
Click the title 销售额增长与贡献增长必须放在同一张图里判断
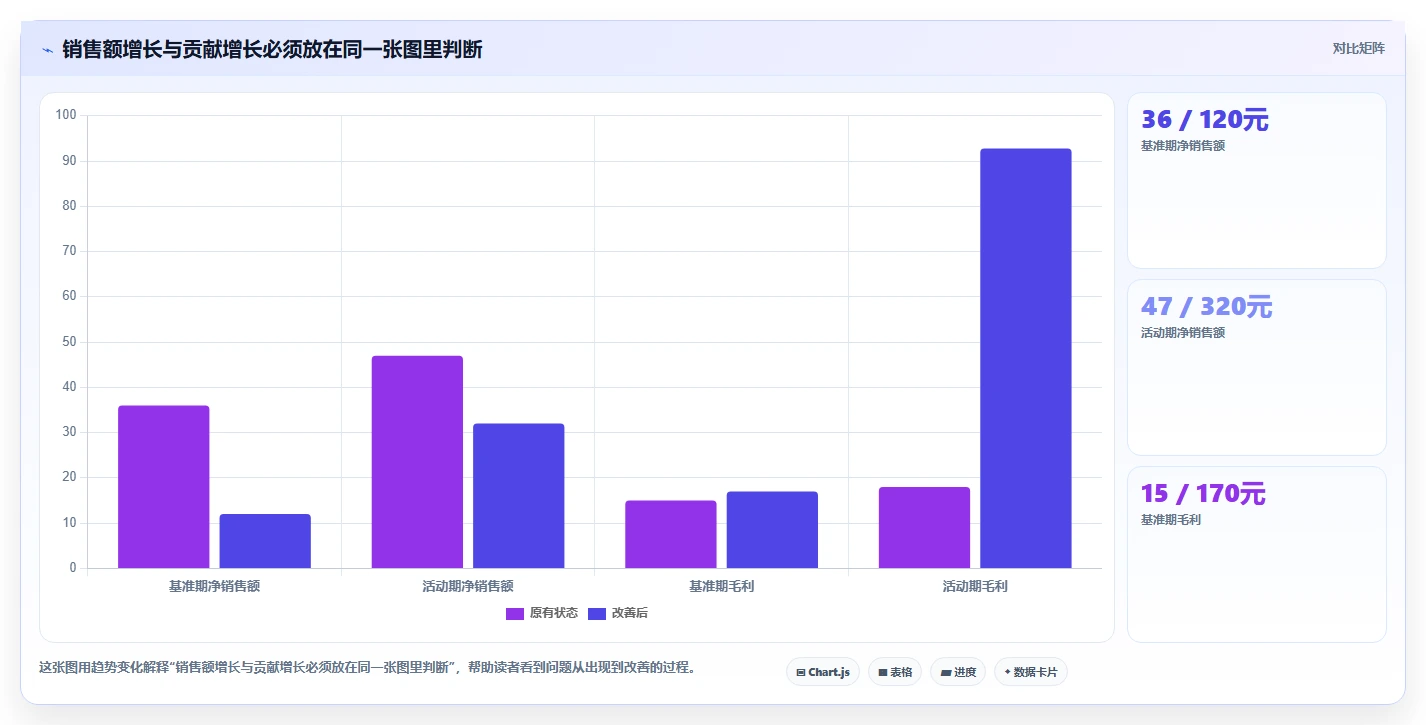272,50
